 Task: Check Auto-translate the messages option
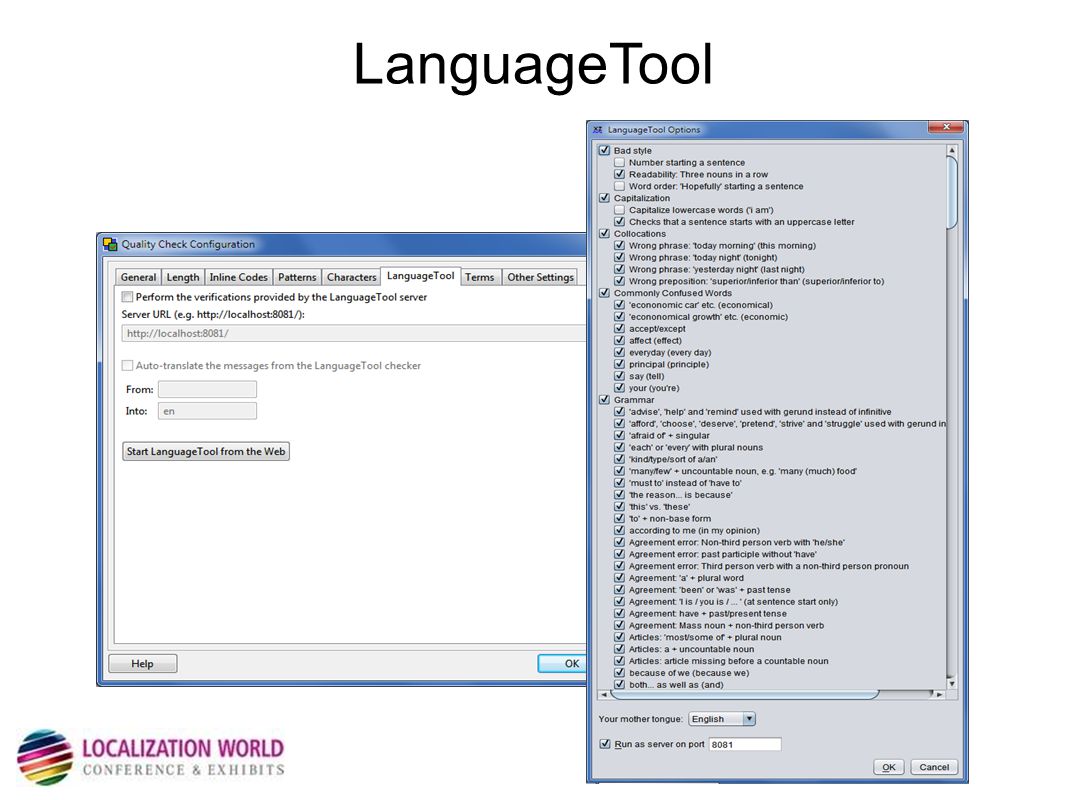[127, 366]
